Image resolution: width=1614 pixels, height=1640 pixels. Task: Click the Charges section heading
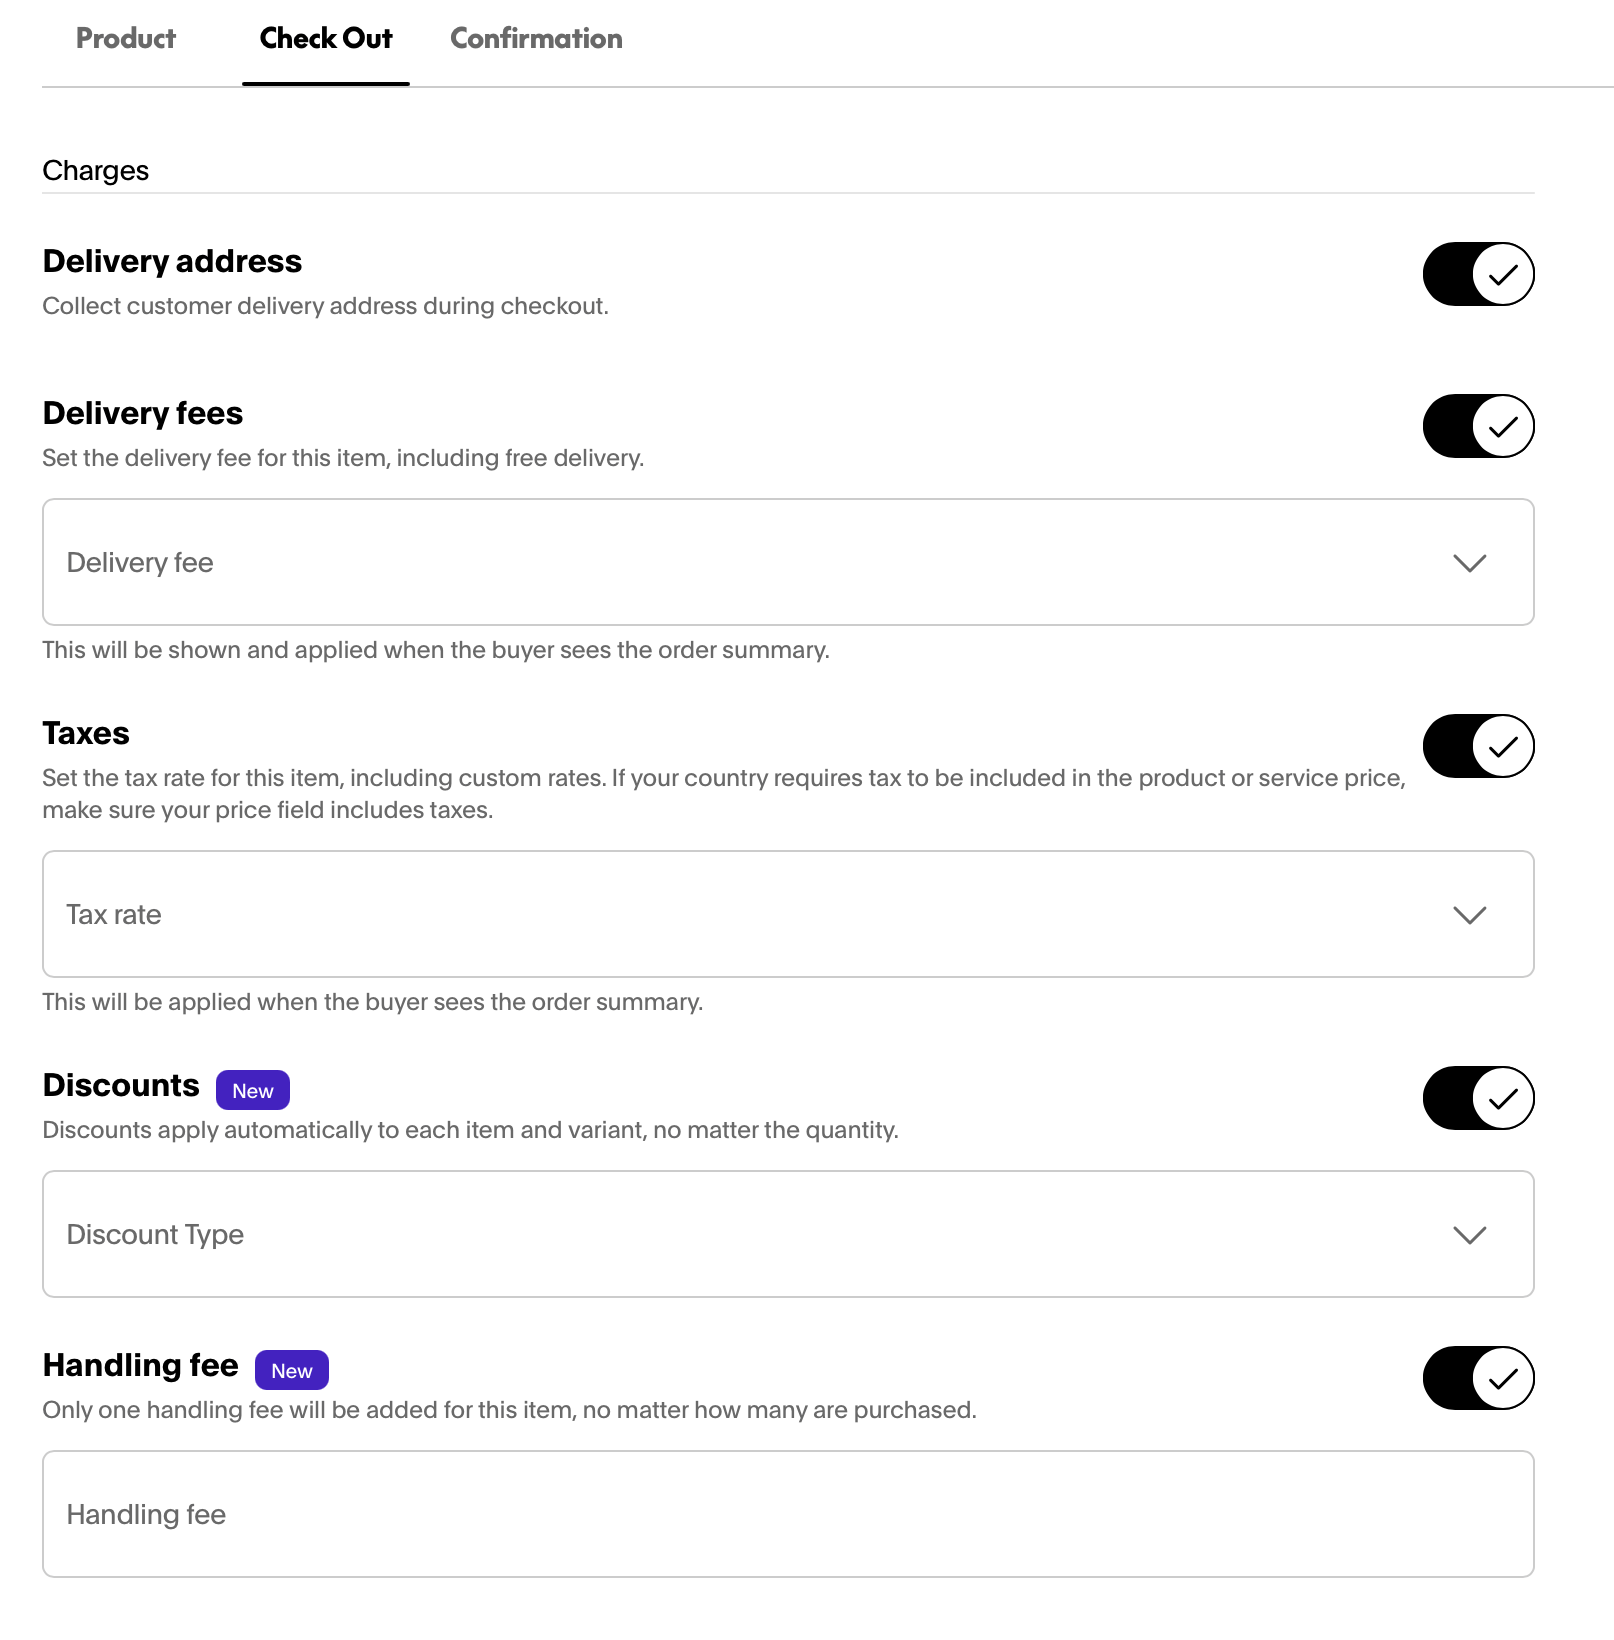point(96,171)
